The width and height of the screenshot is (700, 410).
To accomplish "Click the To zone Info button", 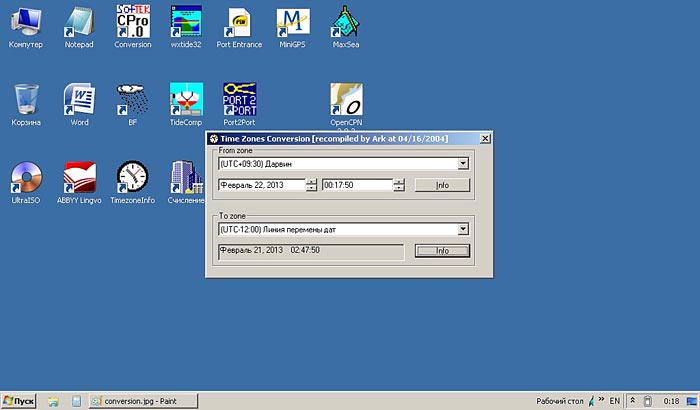I will click(442, 251).
